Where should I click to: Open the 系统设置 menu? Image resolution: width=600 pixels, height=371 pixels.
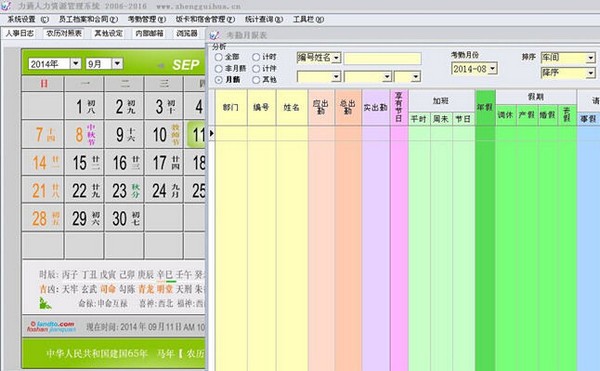[x=28, y=19]
